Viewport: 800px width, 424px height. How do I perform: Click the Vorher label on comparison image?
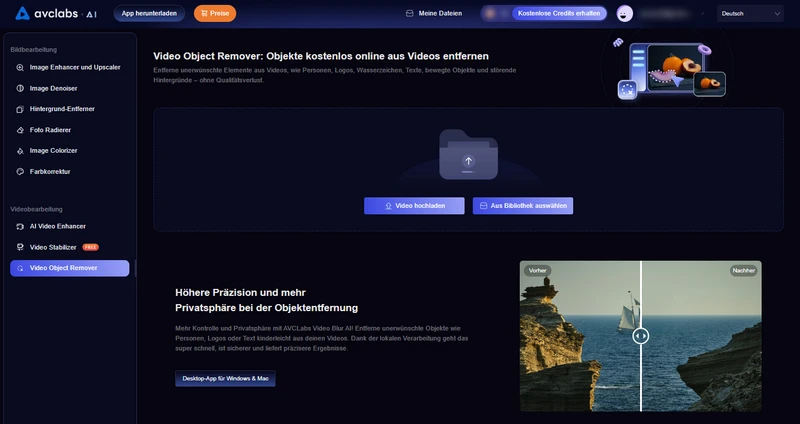coord(538,270)
